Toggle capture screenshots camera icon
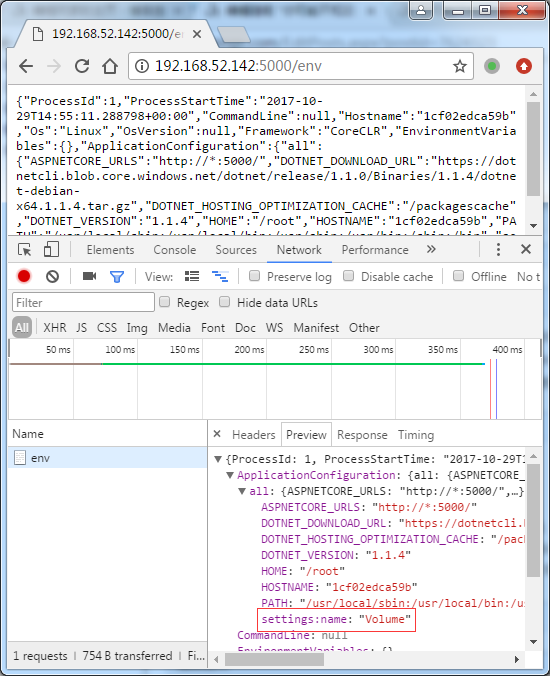 click(x=89, y=276)
